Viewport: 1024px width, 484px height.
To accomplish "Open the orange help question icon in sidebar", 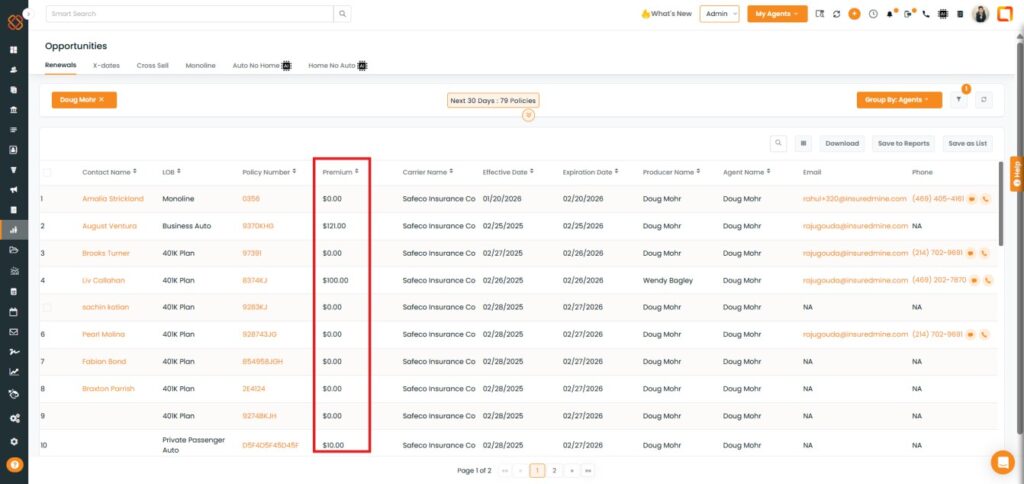I will point(14,464).
